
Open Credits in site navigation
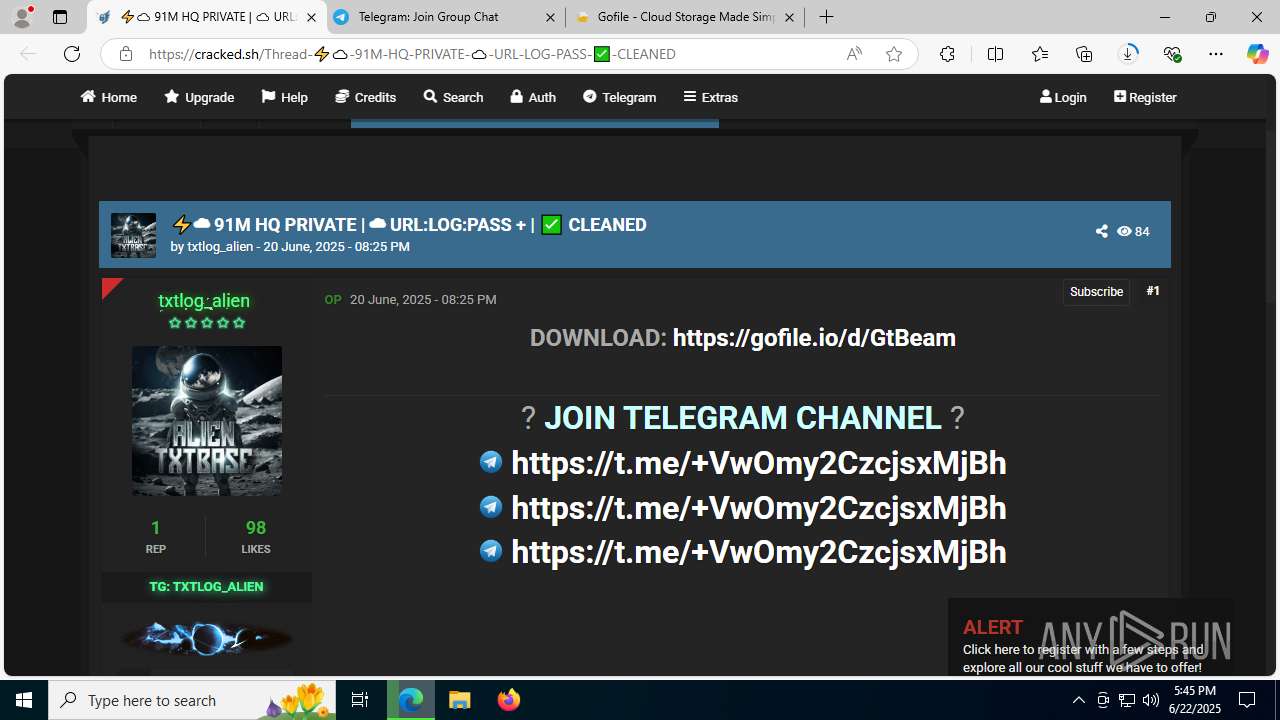coord(365,97)
